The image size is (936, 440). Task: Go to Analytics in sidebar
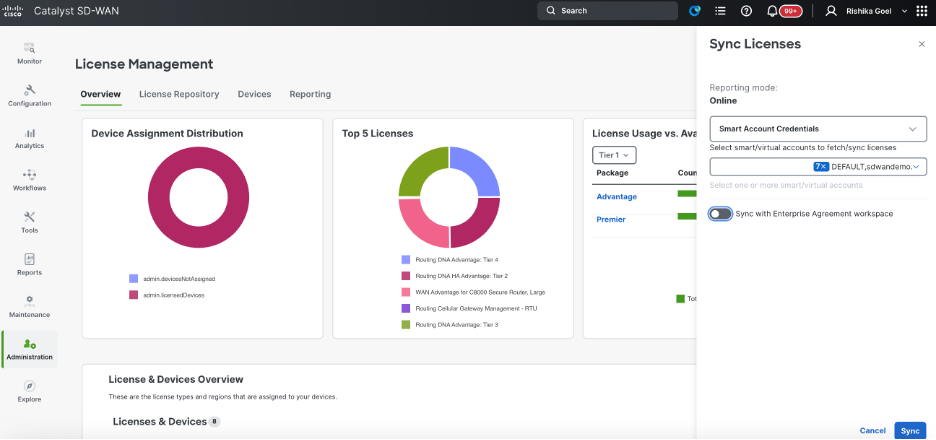pos(29,138)
